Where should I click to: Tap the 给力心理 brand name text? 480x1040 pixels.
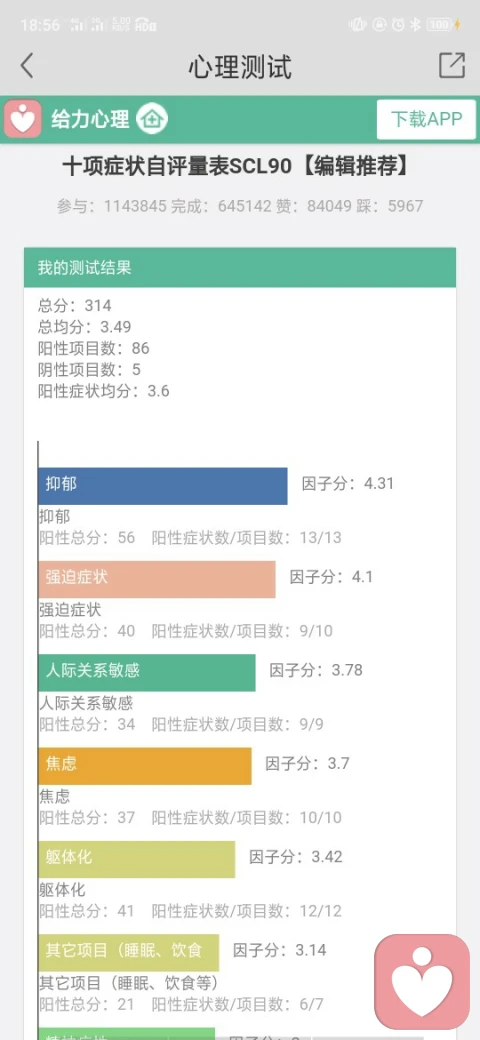click(90, 120)
